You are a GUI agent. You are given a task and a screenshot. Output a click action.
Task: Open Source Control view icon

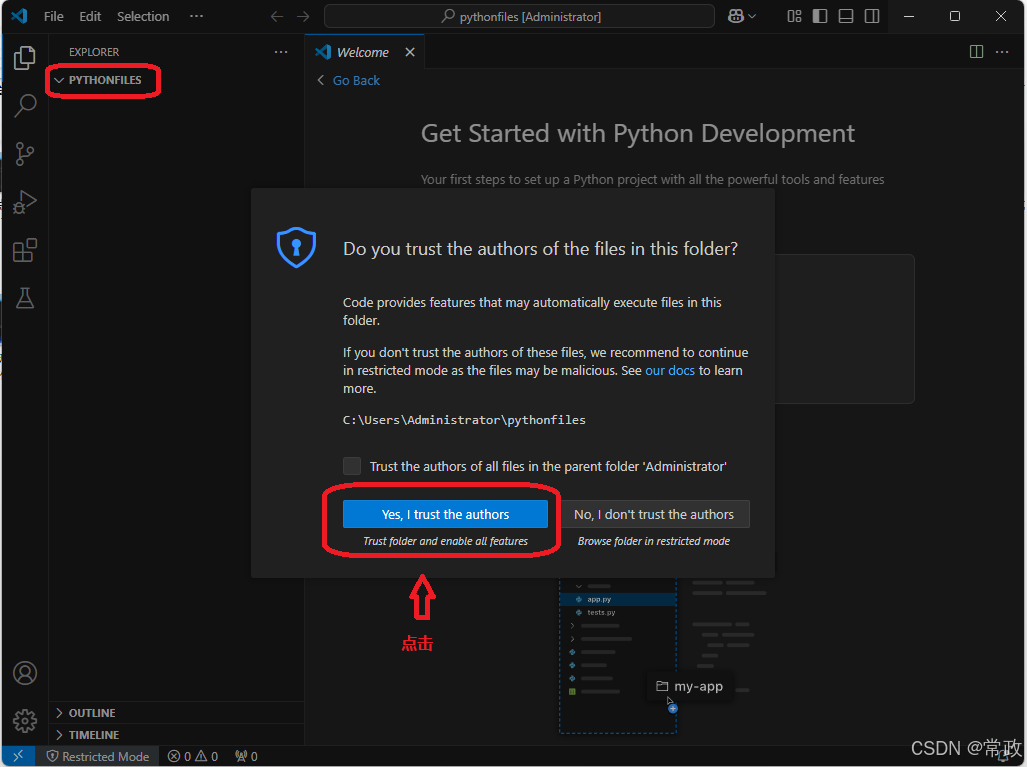pyautogui.click(x=25, y=154)
